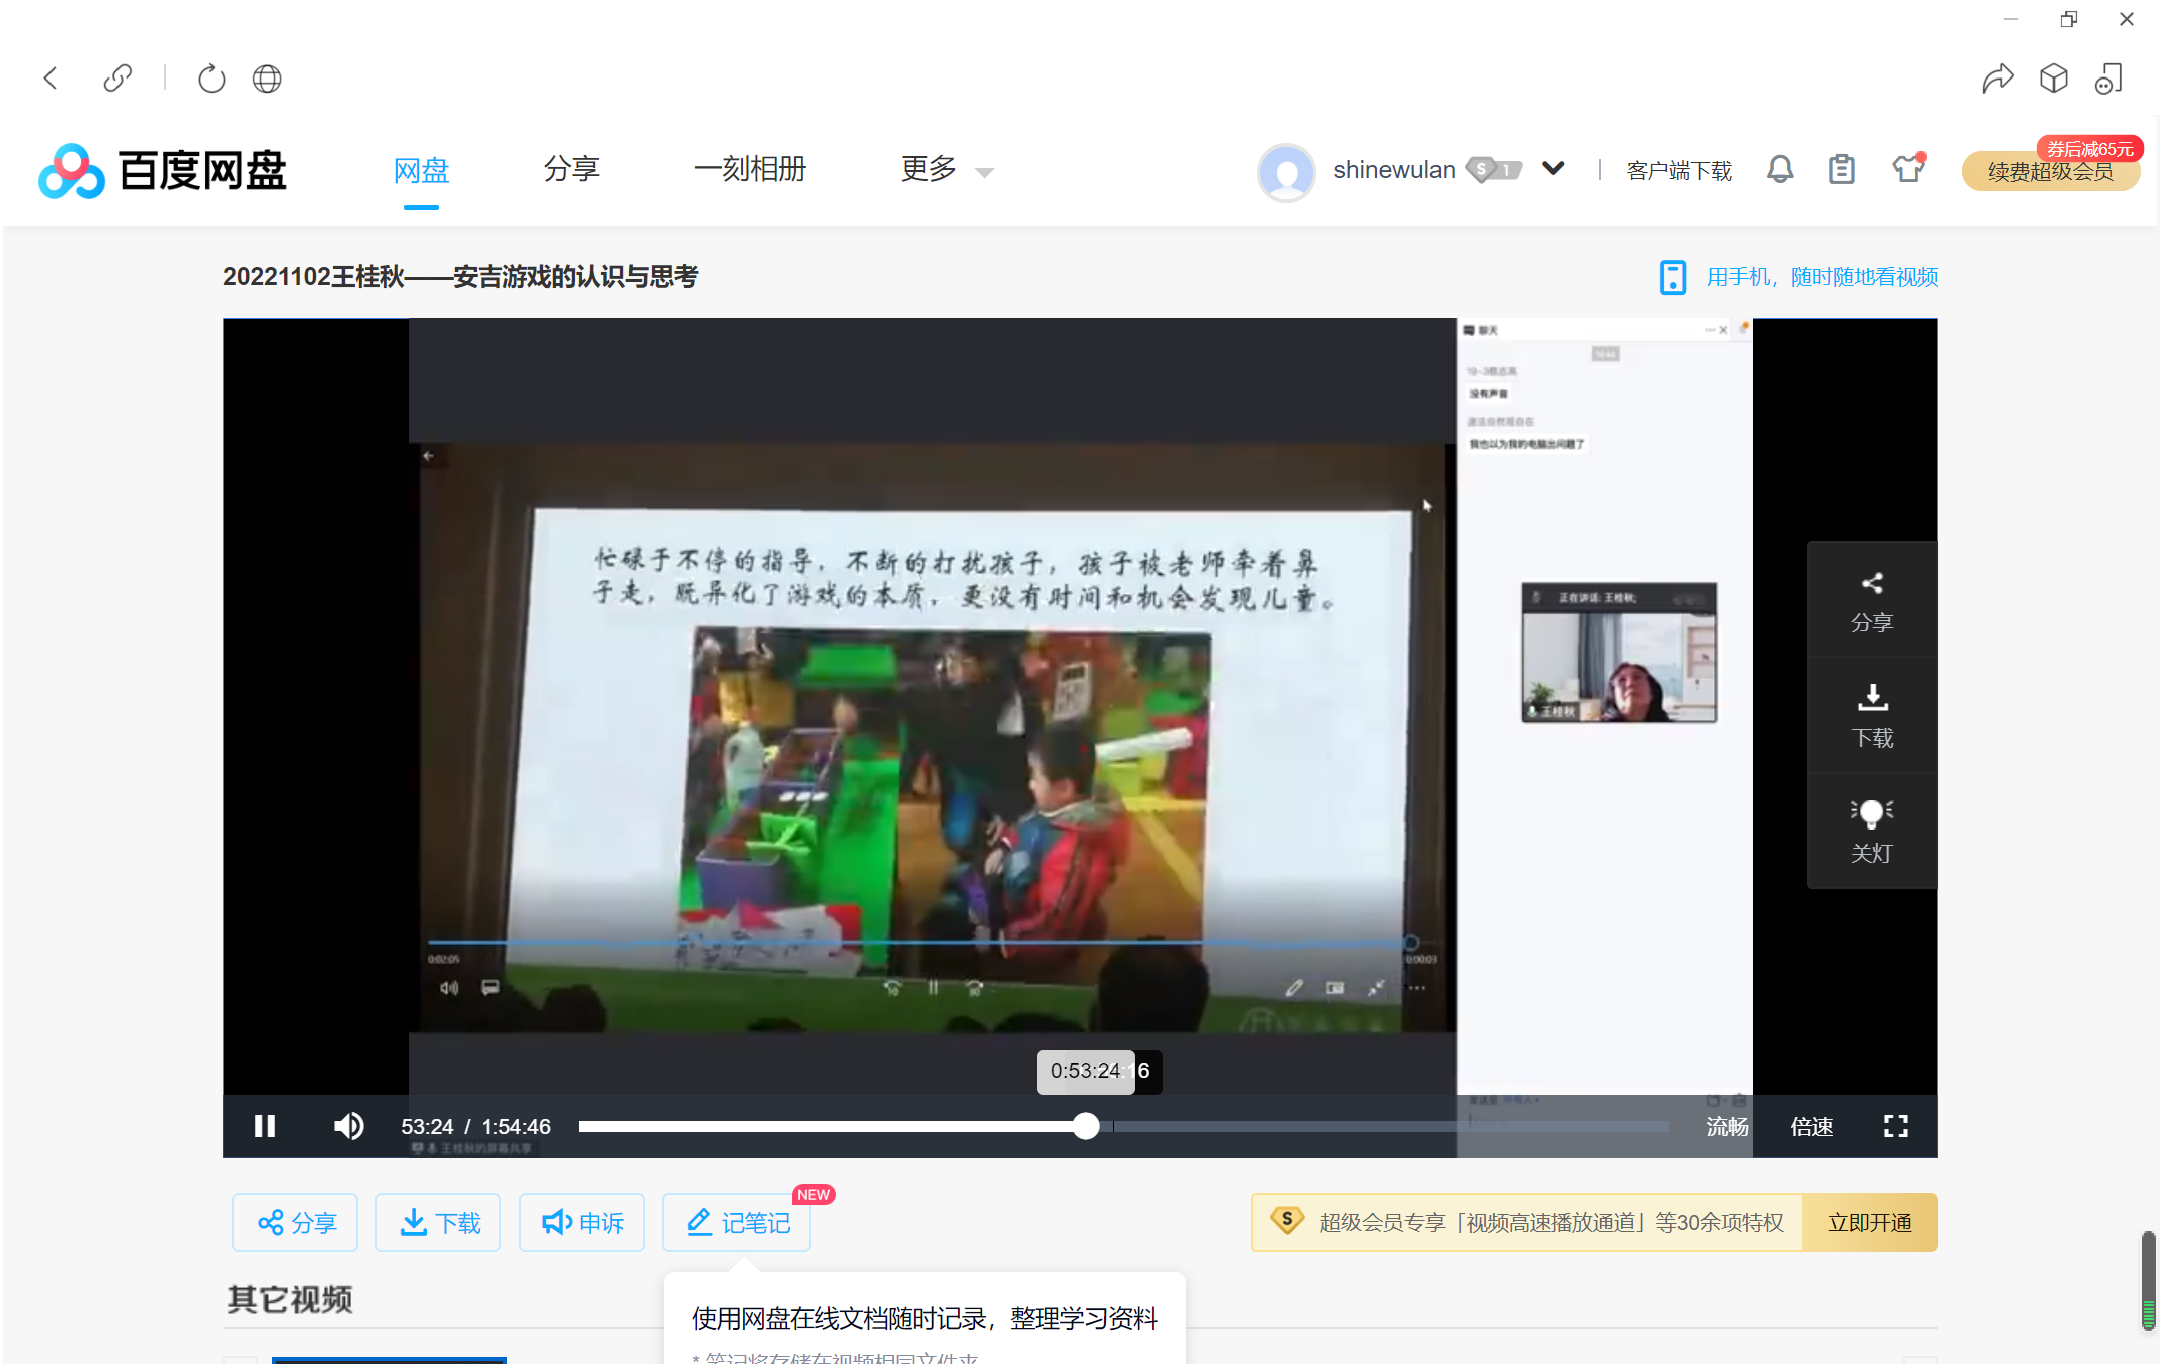The image size is (2160, 1370).
Task: Click 立即开通 membership button
Action: pos(1869,1222)
